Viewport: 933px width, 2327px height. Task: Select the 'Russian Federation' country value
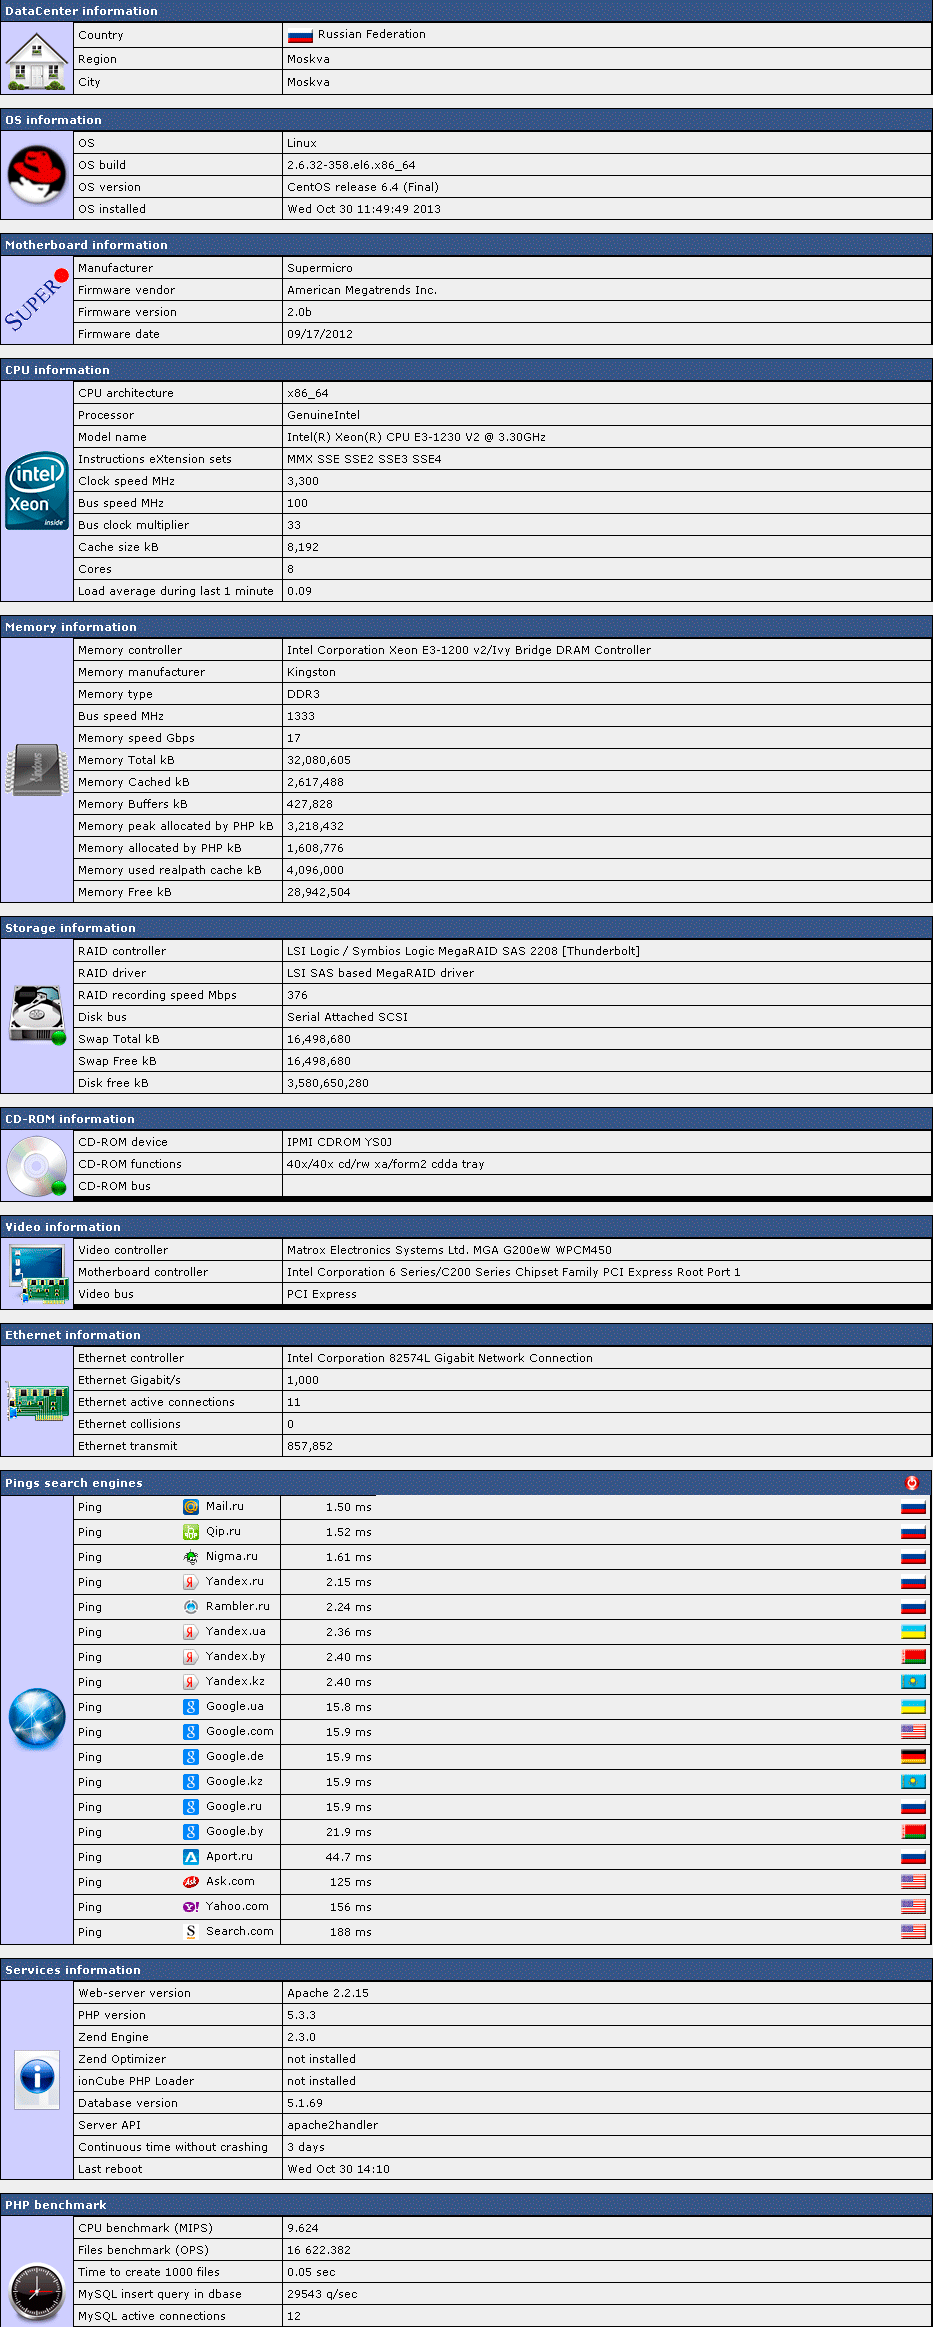371,34
